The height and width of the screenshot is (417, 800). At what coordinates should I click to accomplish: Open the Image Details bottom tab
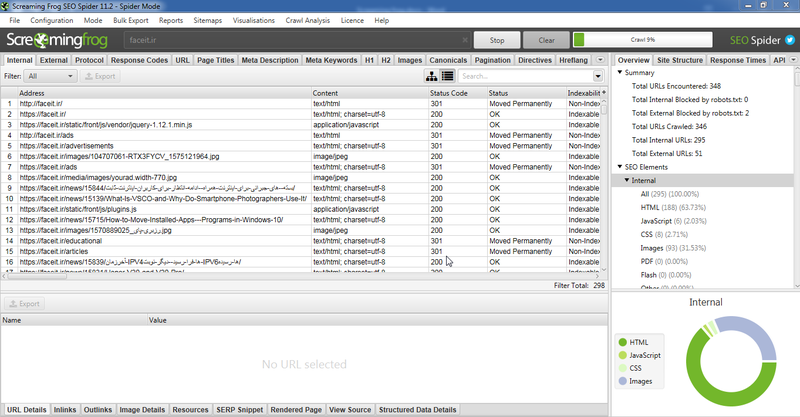[142, 410]
